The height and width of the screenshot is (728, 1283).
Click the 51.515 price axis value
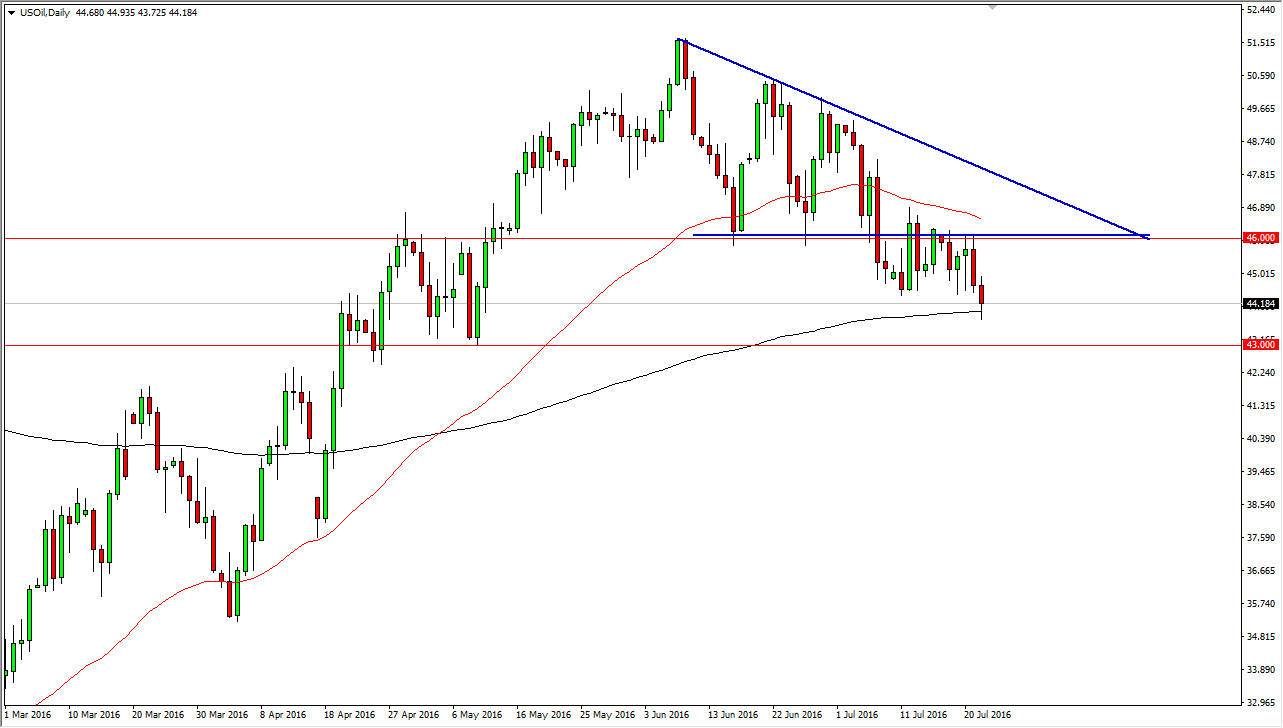click(1259, 42)
